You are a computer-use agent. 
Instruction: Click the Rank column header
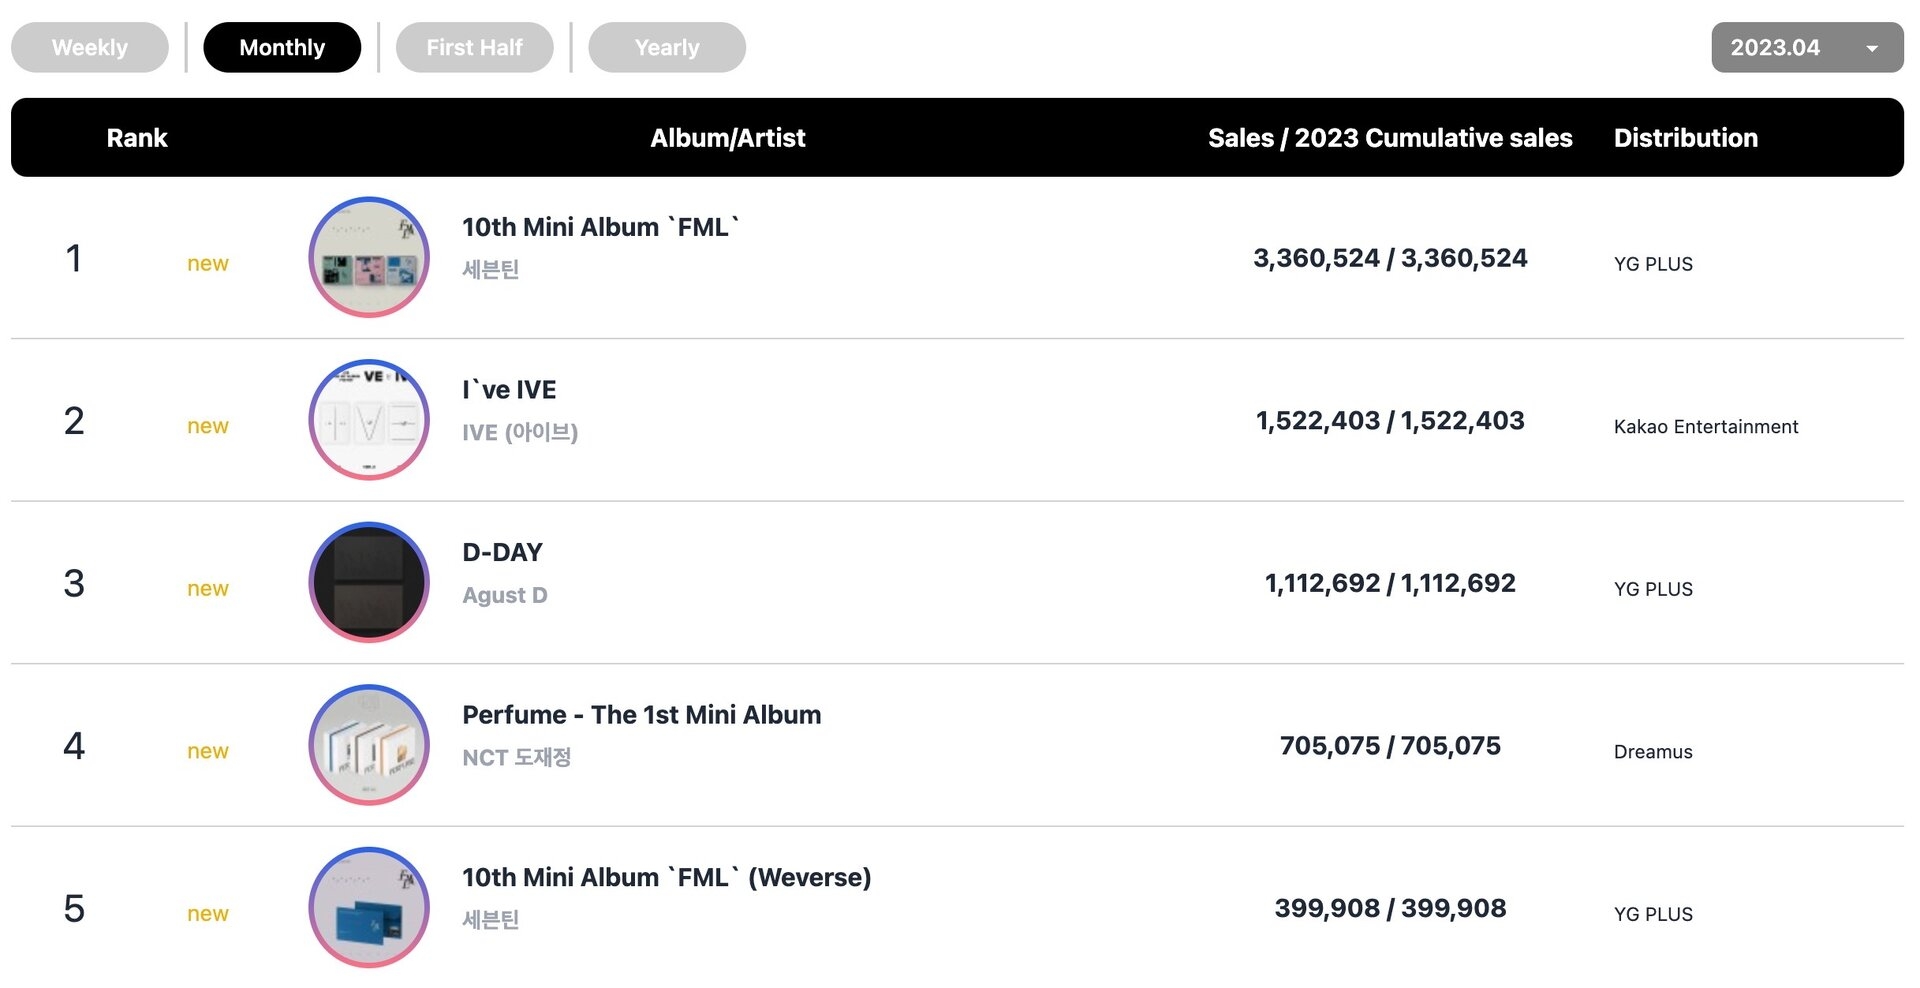tap(137, 138)
